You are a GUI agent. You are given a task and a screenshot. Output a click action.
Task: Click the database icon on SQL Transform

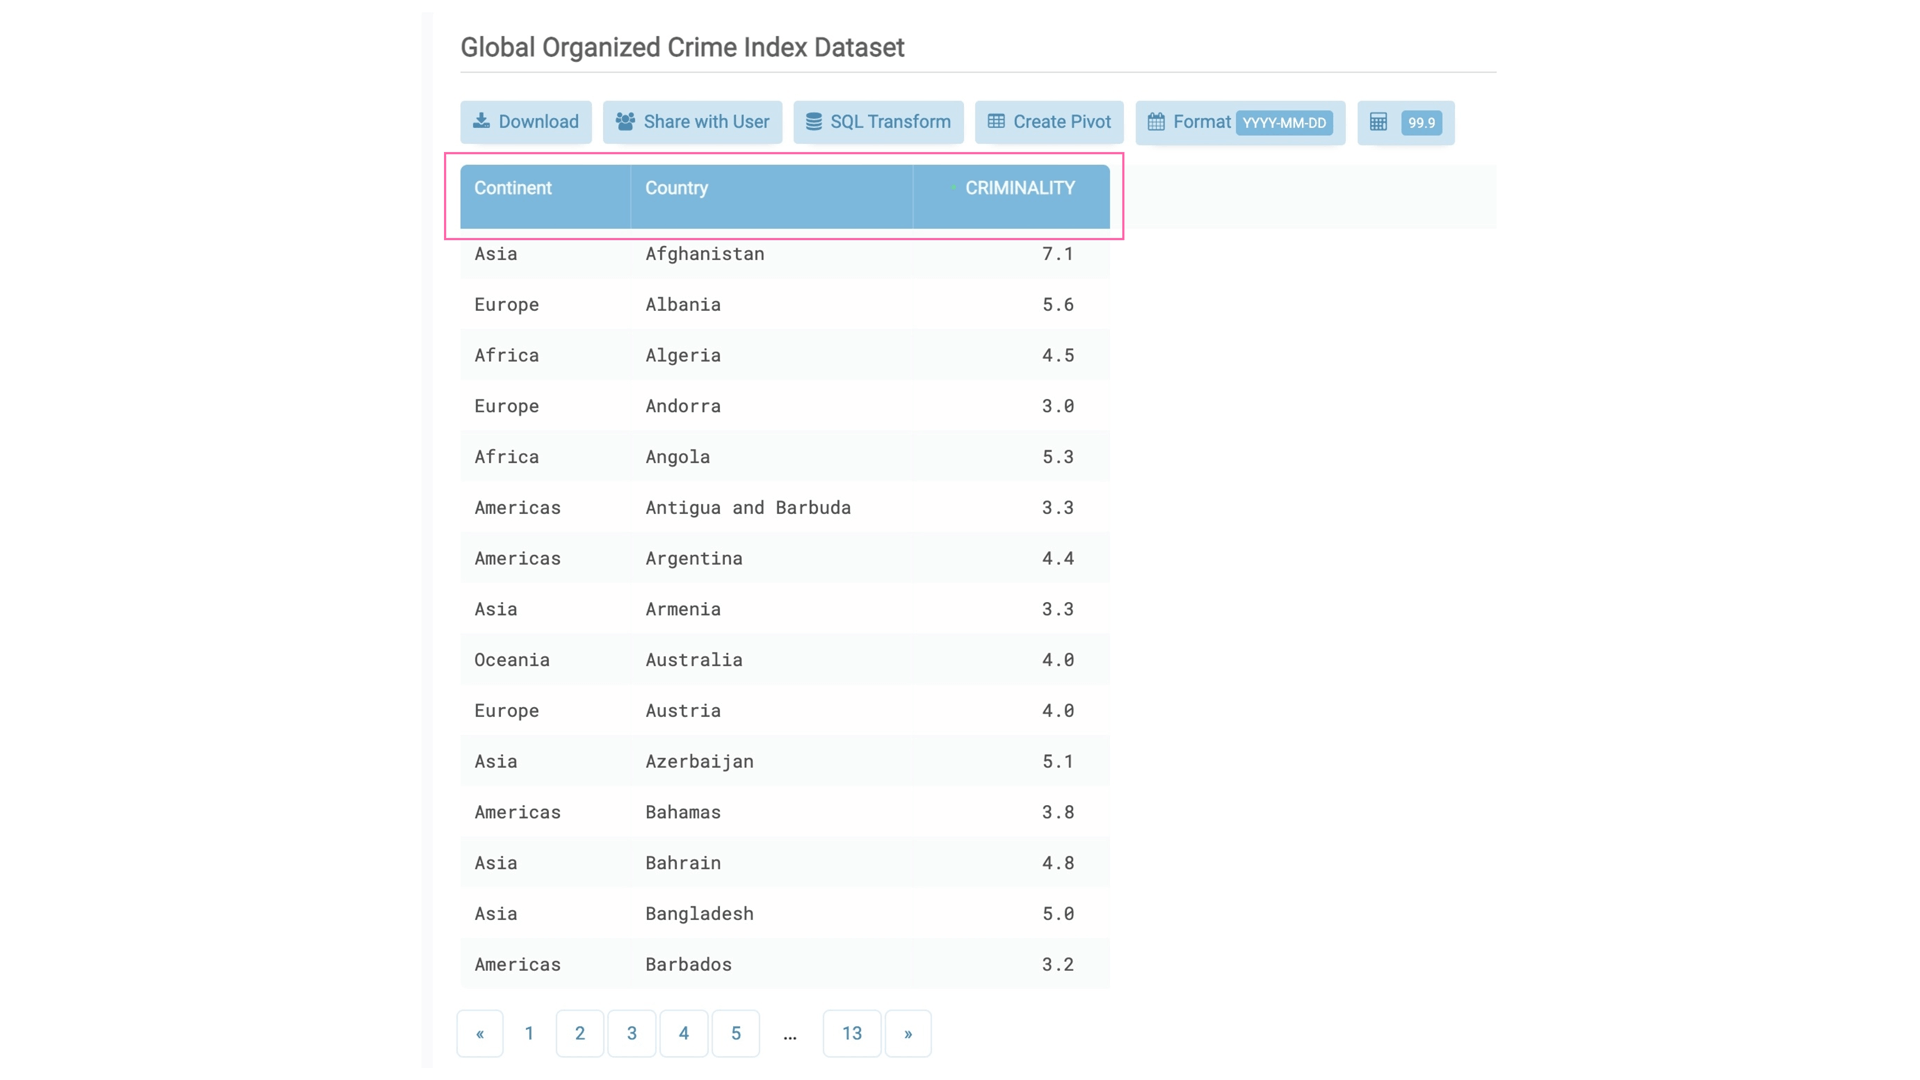(x=814, y=121)
